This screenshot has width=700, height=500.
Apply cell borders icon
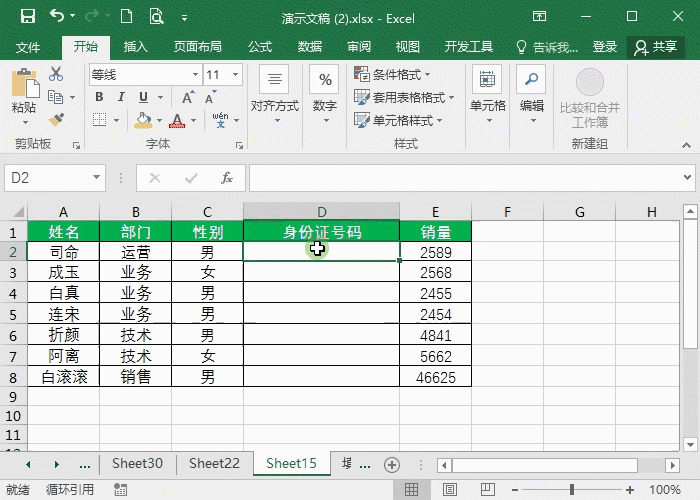click(100, 120)
